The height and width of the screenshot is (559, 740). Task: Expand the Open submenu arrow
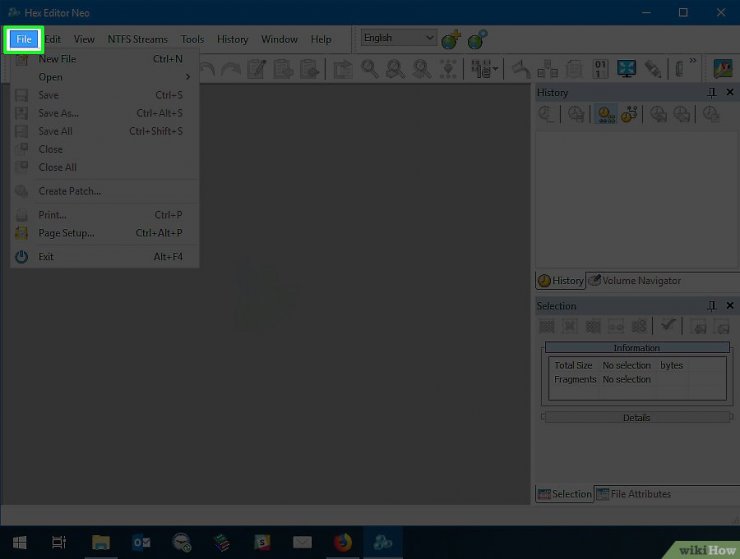[x=188, y=76]
